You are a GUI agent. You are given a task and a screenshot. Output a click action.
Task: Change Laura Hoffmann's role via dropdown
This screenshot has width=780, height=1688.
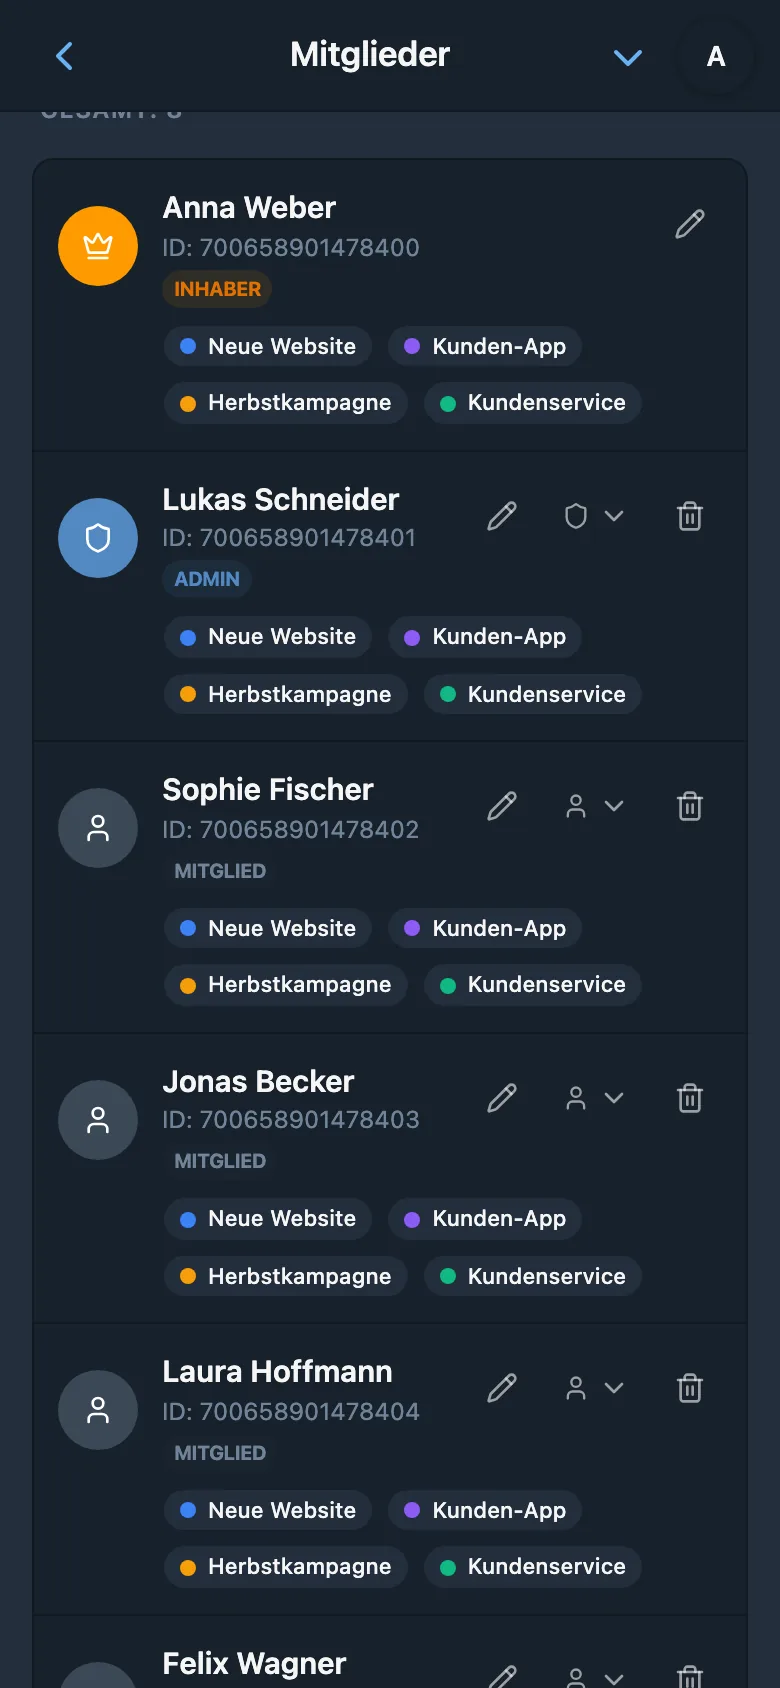(x=595, y=1388)
